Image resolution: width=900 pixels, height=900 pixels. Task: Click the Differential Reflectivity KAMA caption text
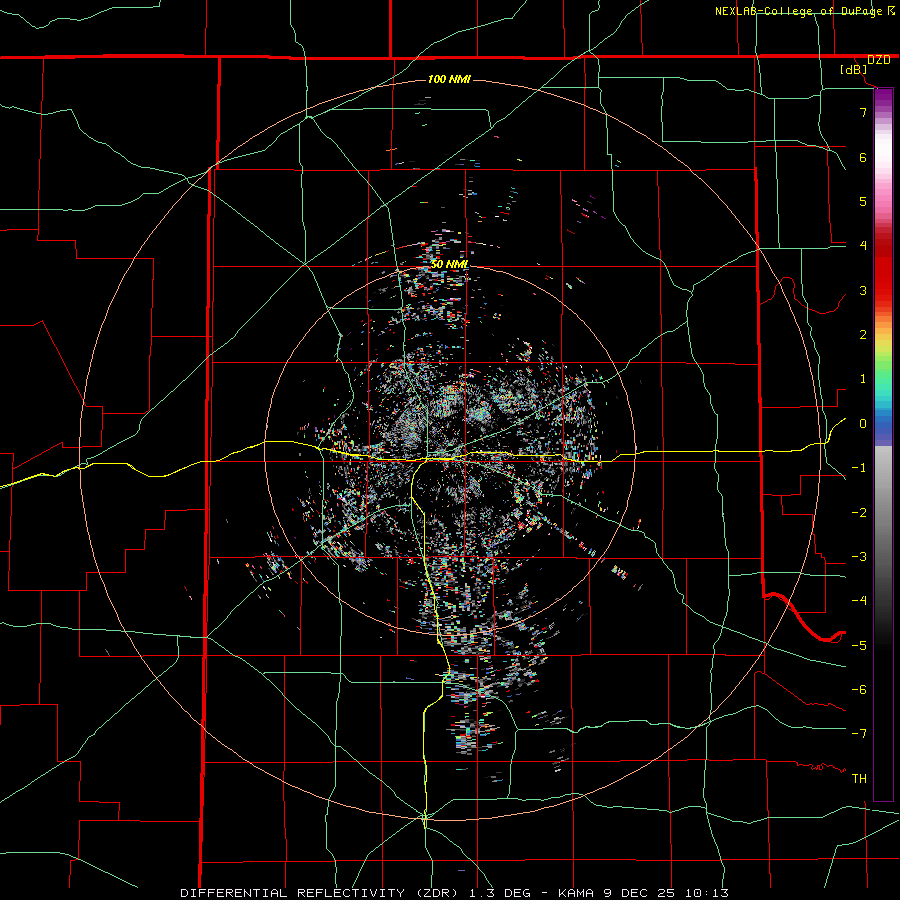(455, 893)
